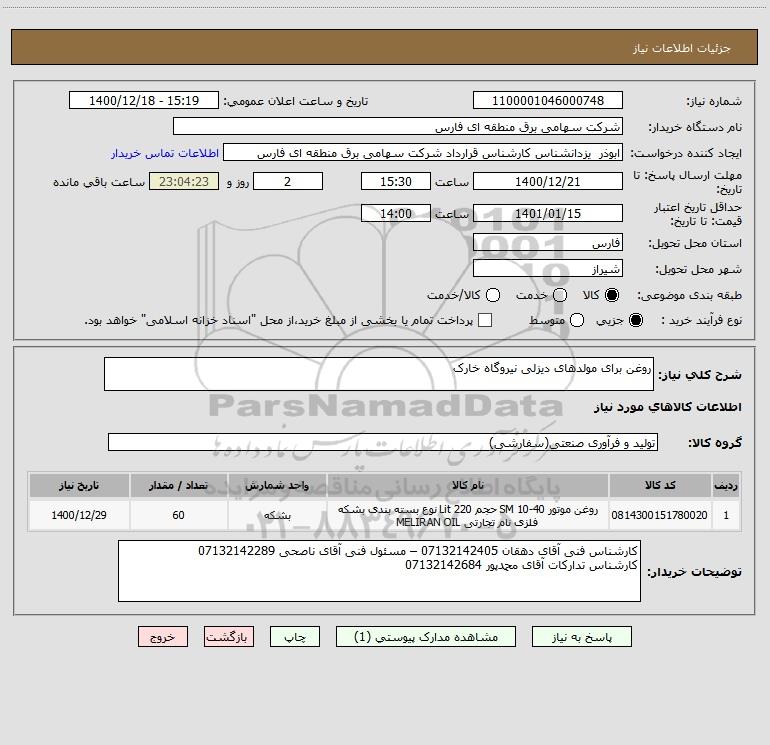
Task: Click the remaining time 23:04:23 field
Action: click(x=184, y=181)
